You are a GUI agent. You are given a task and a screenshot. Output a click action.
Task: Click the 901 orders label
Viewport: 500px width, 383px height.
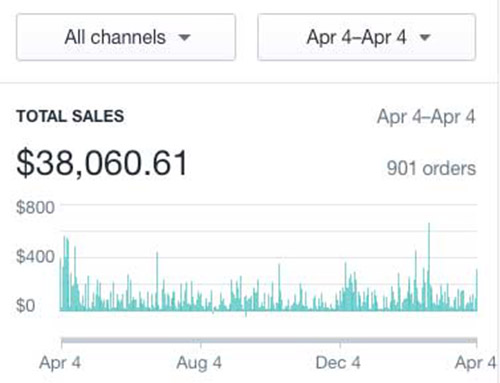(x=431, y=168)
